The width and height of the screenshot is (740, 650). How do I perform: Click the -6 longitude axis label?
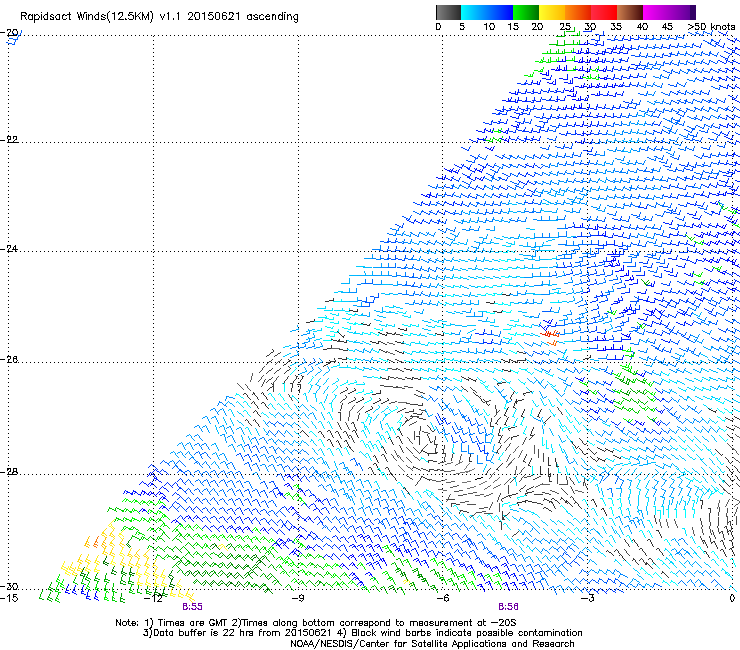(443, 598)
